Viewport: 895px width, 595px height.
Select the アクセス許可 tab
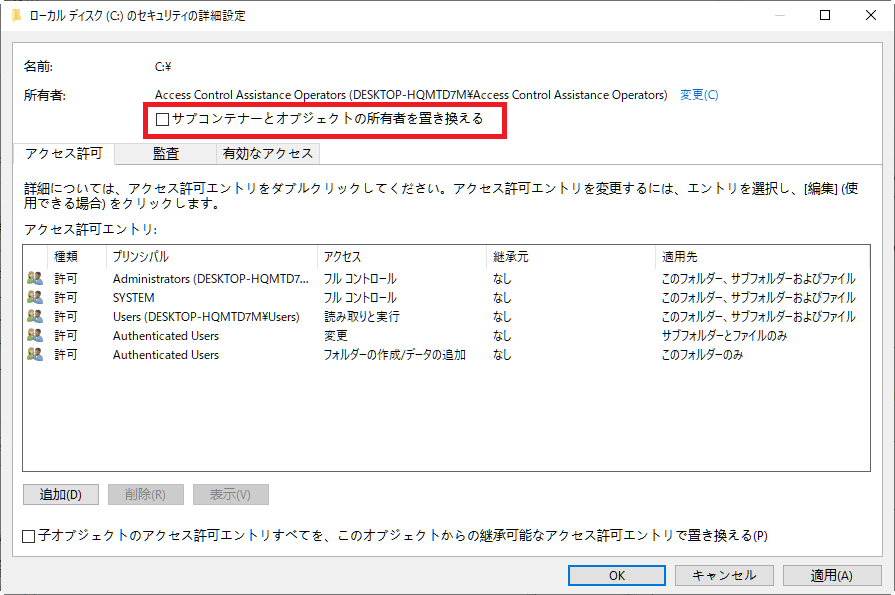click(x=63, y=154)
